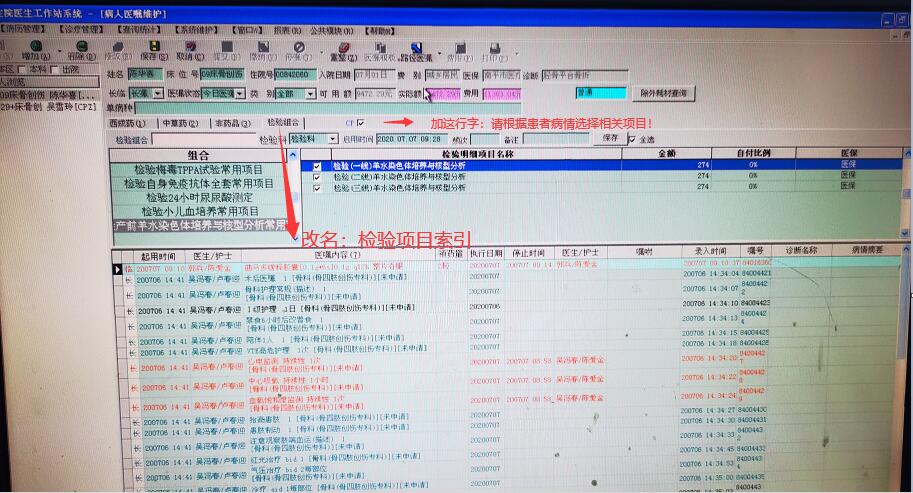
Task: Toggle the CP checkbox
Action: click(x=360, y=123)
